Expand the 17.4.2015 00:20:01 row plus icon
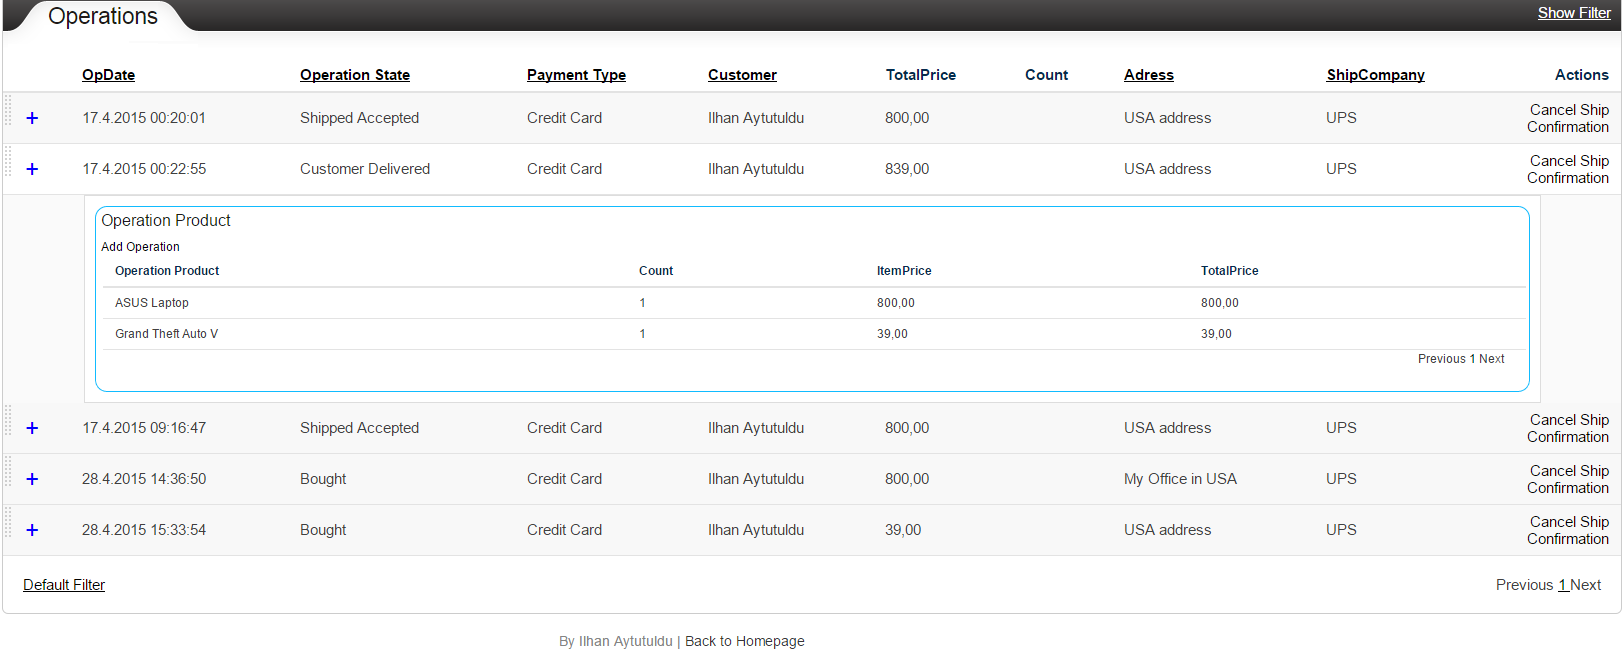 click(x=32, y=118)
